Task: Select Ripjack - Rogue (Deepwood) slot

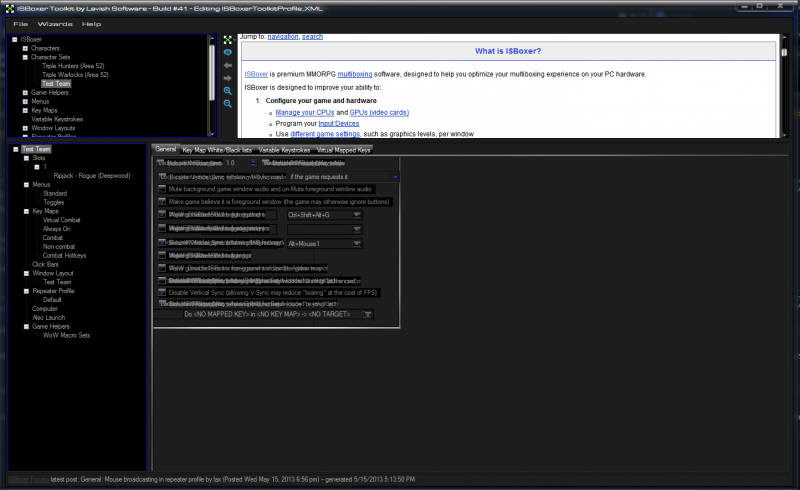Action: tap(92, 176)
